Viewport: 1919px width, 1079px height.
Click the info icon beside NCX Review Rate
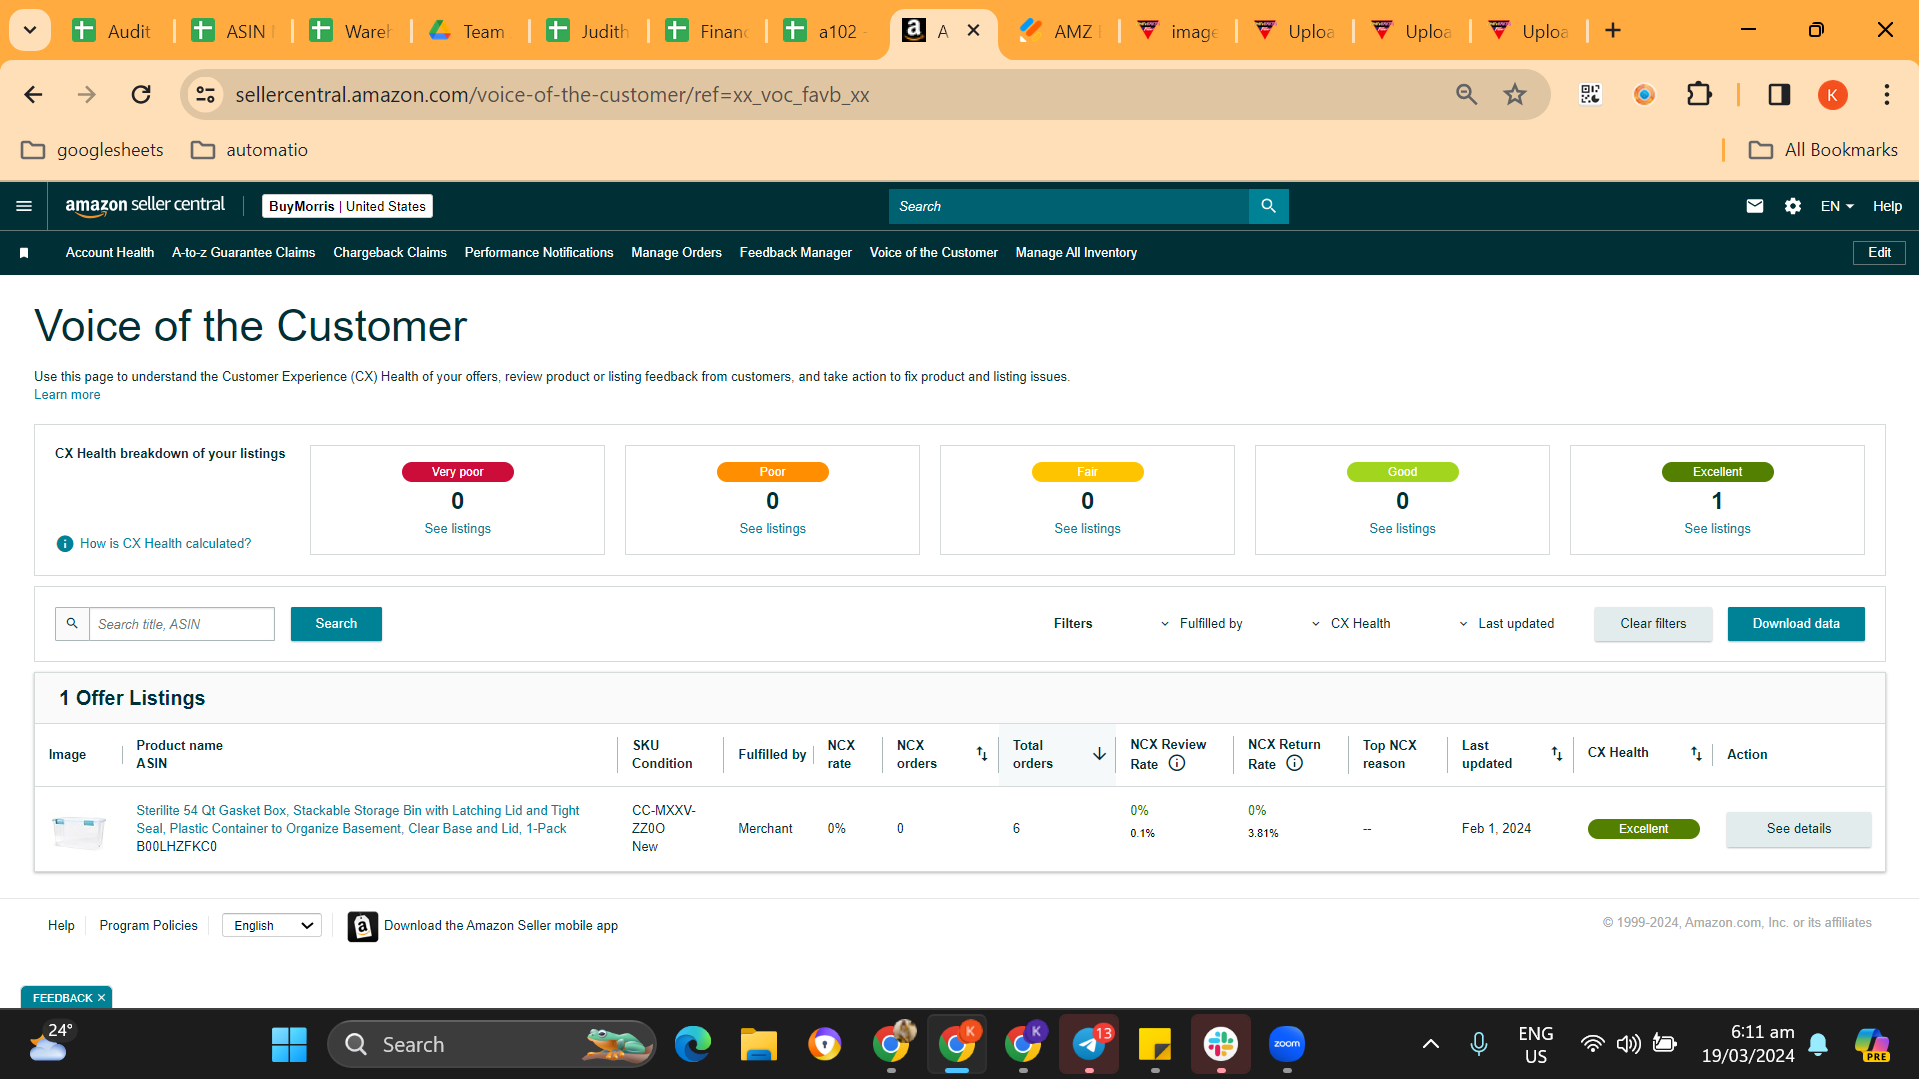(x=1177, y=763)
